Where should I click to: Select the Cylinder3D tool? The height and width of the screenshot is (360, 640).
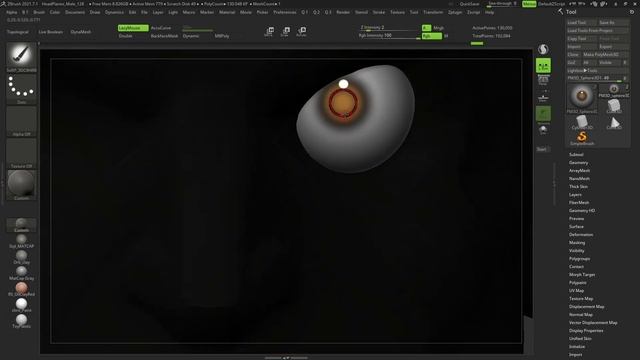(x=582, y=122)
